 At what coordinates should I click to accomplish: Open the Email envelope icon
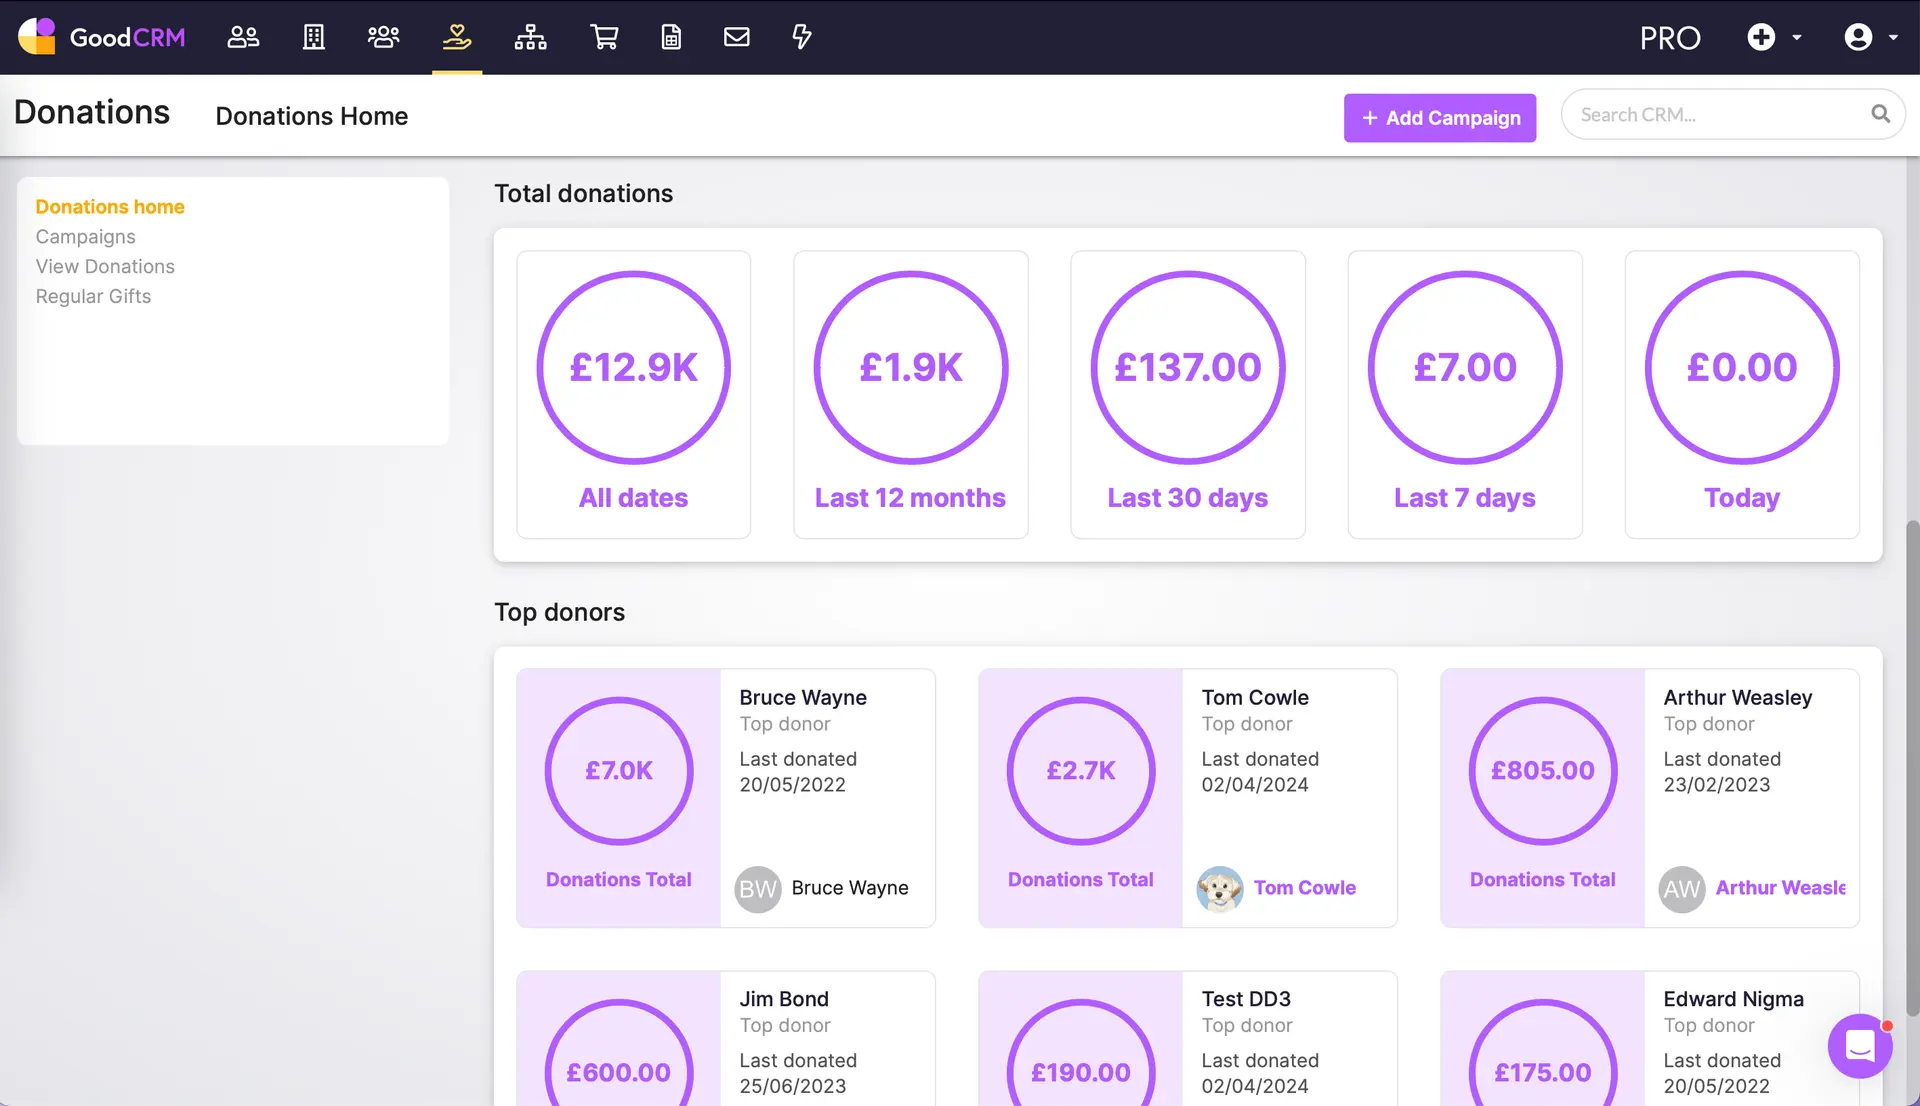(737, 37)
